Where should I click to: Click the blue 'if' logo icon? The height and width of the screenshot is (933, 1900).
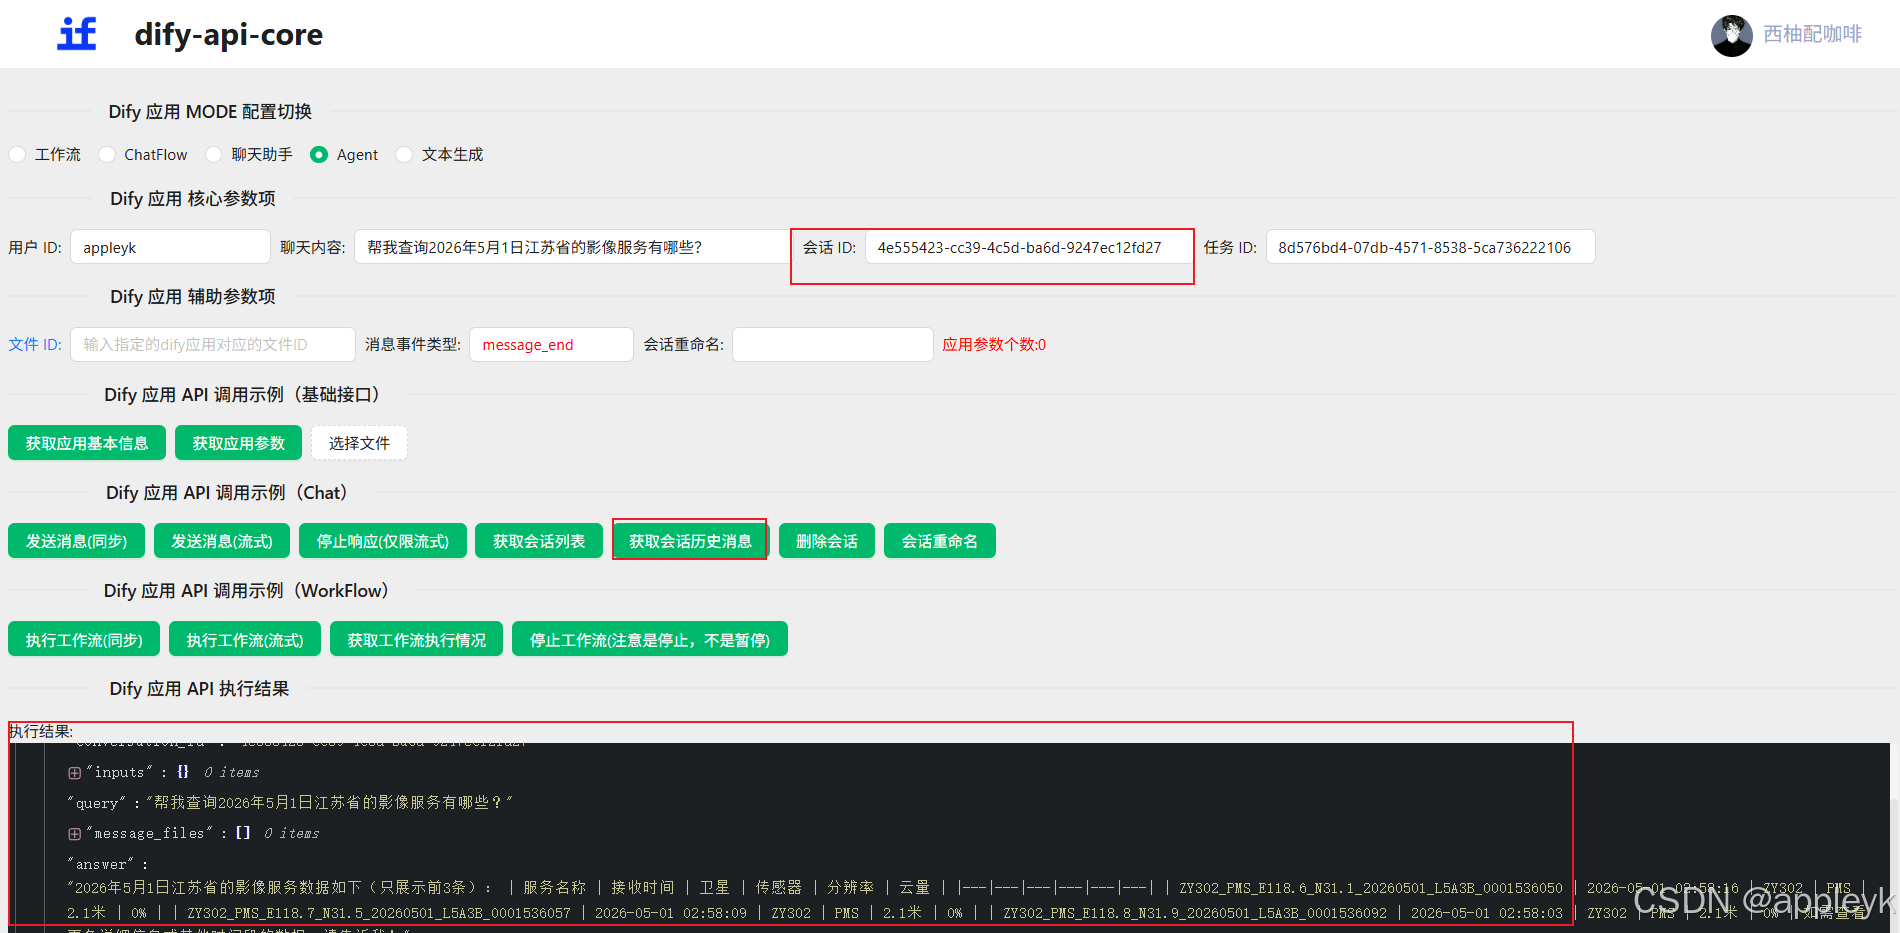point(77,34)
